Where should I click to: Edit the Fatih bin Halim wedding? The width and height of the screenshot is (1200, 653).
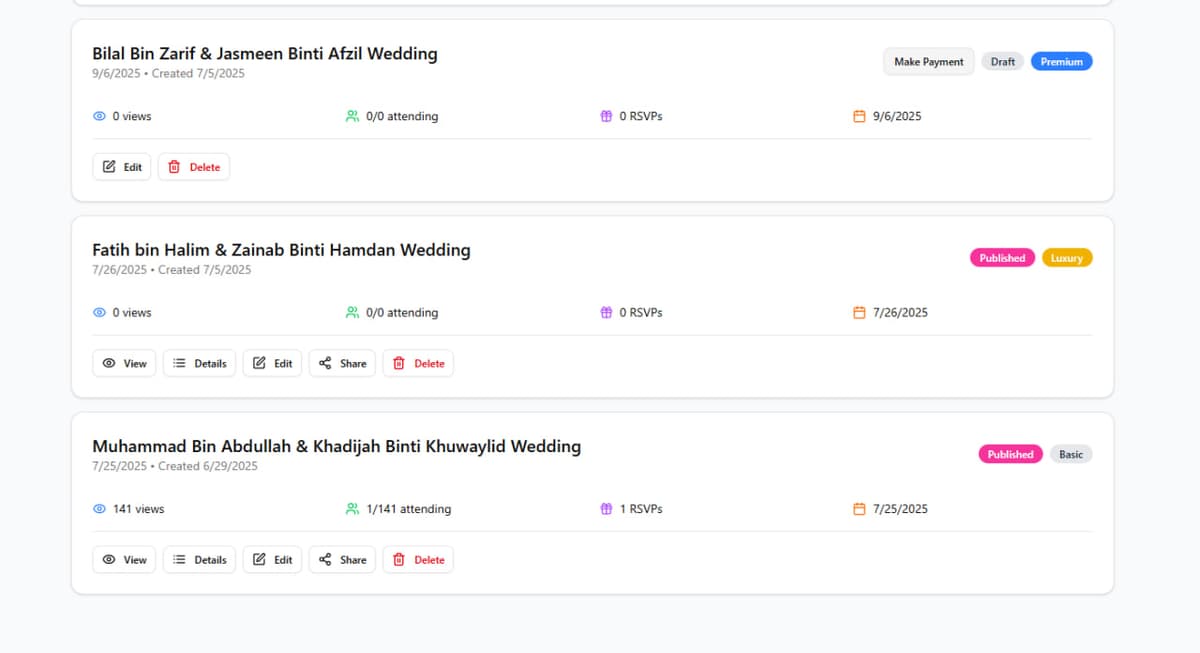click(x=272, y=363)
